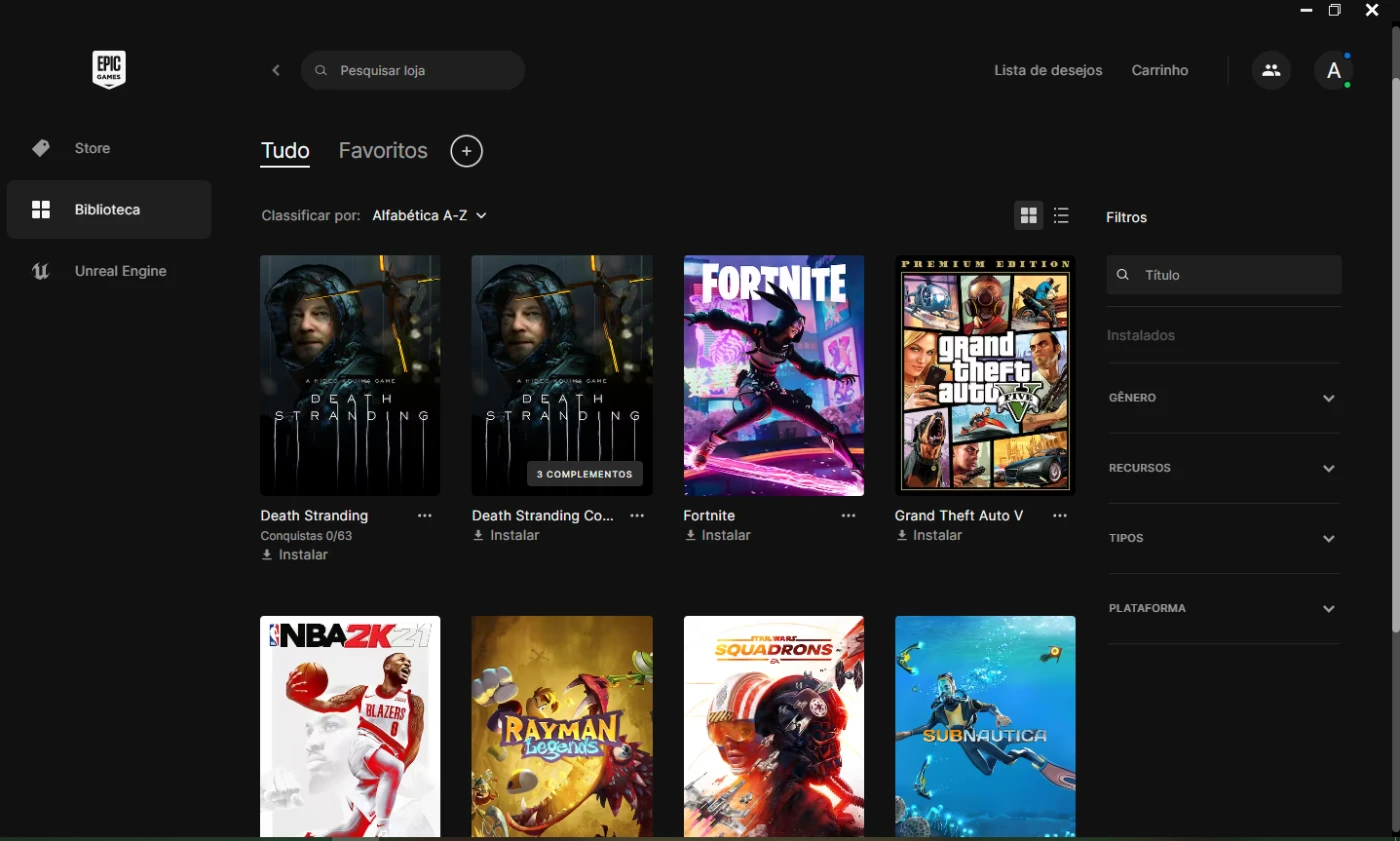Open the account avatar A menu
The height and width of the screenshot is (841, 1400).
pyautogui.click(x=1333, y=70)
